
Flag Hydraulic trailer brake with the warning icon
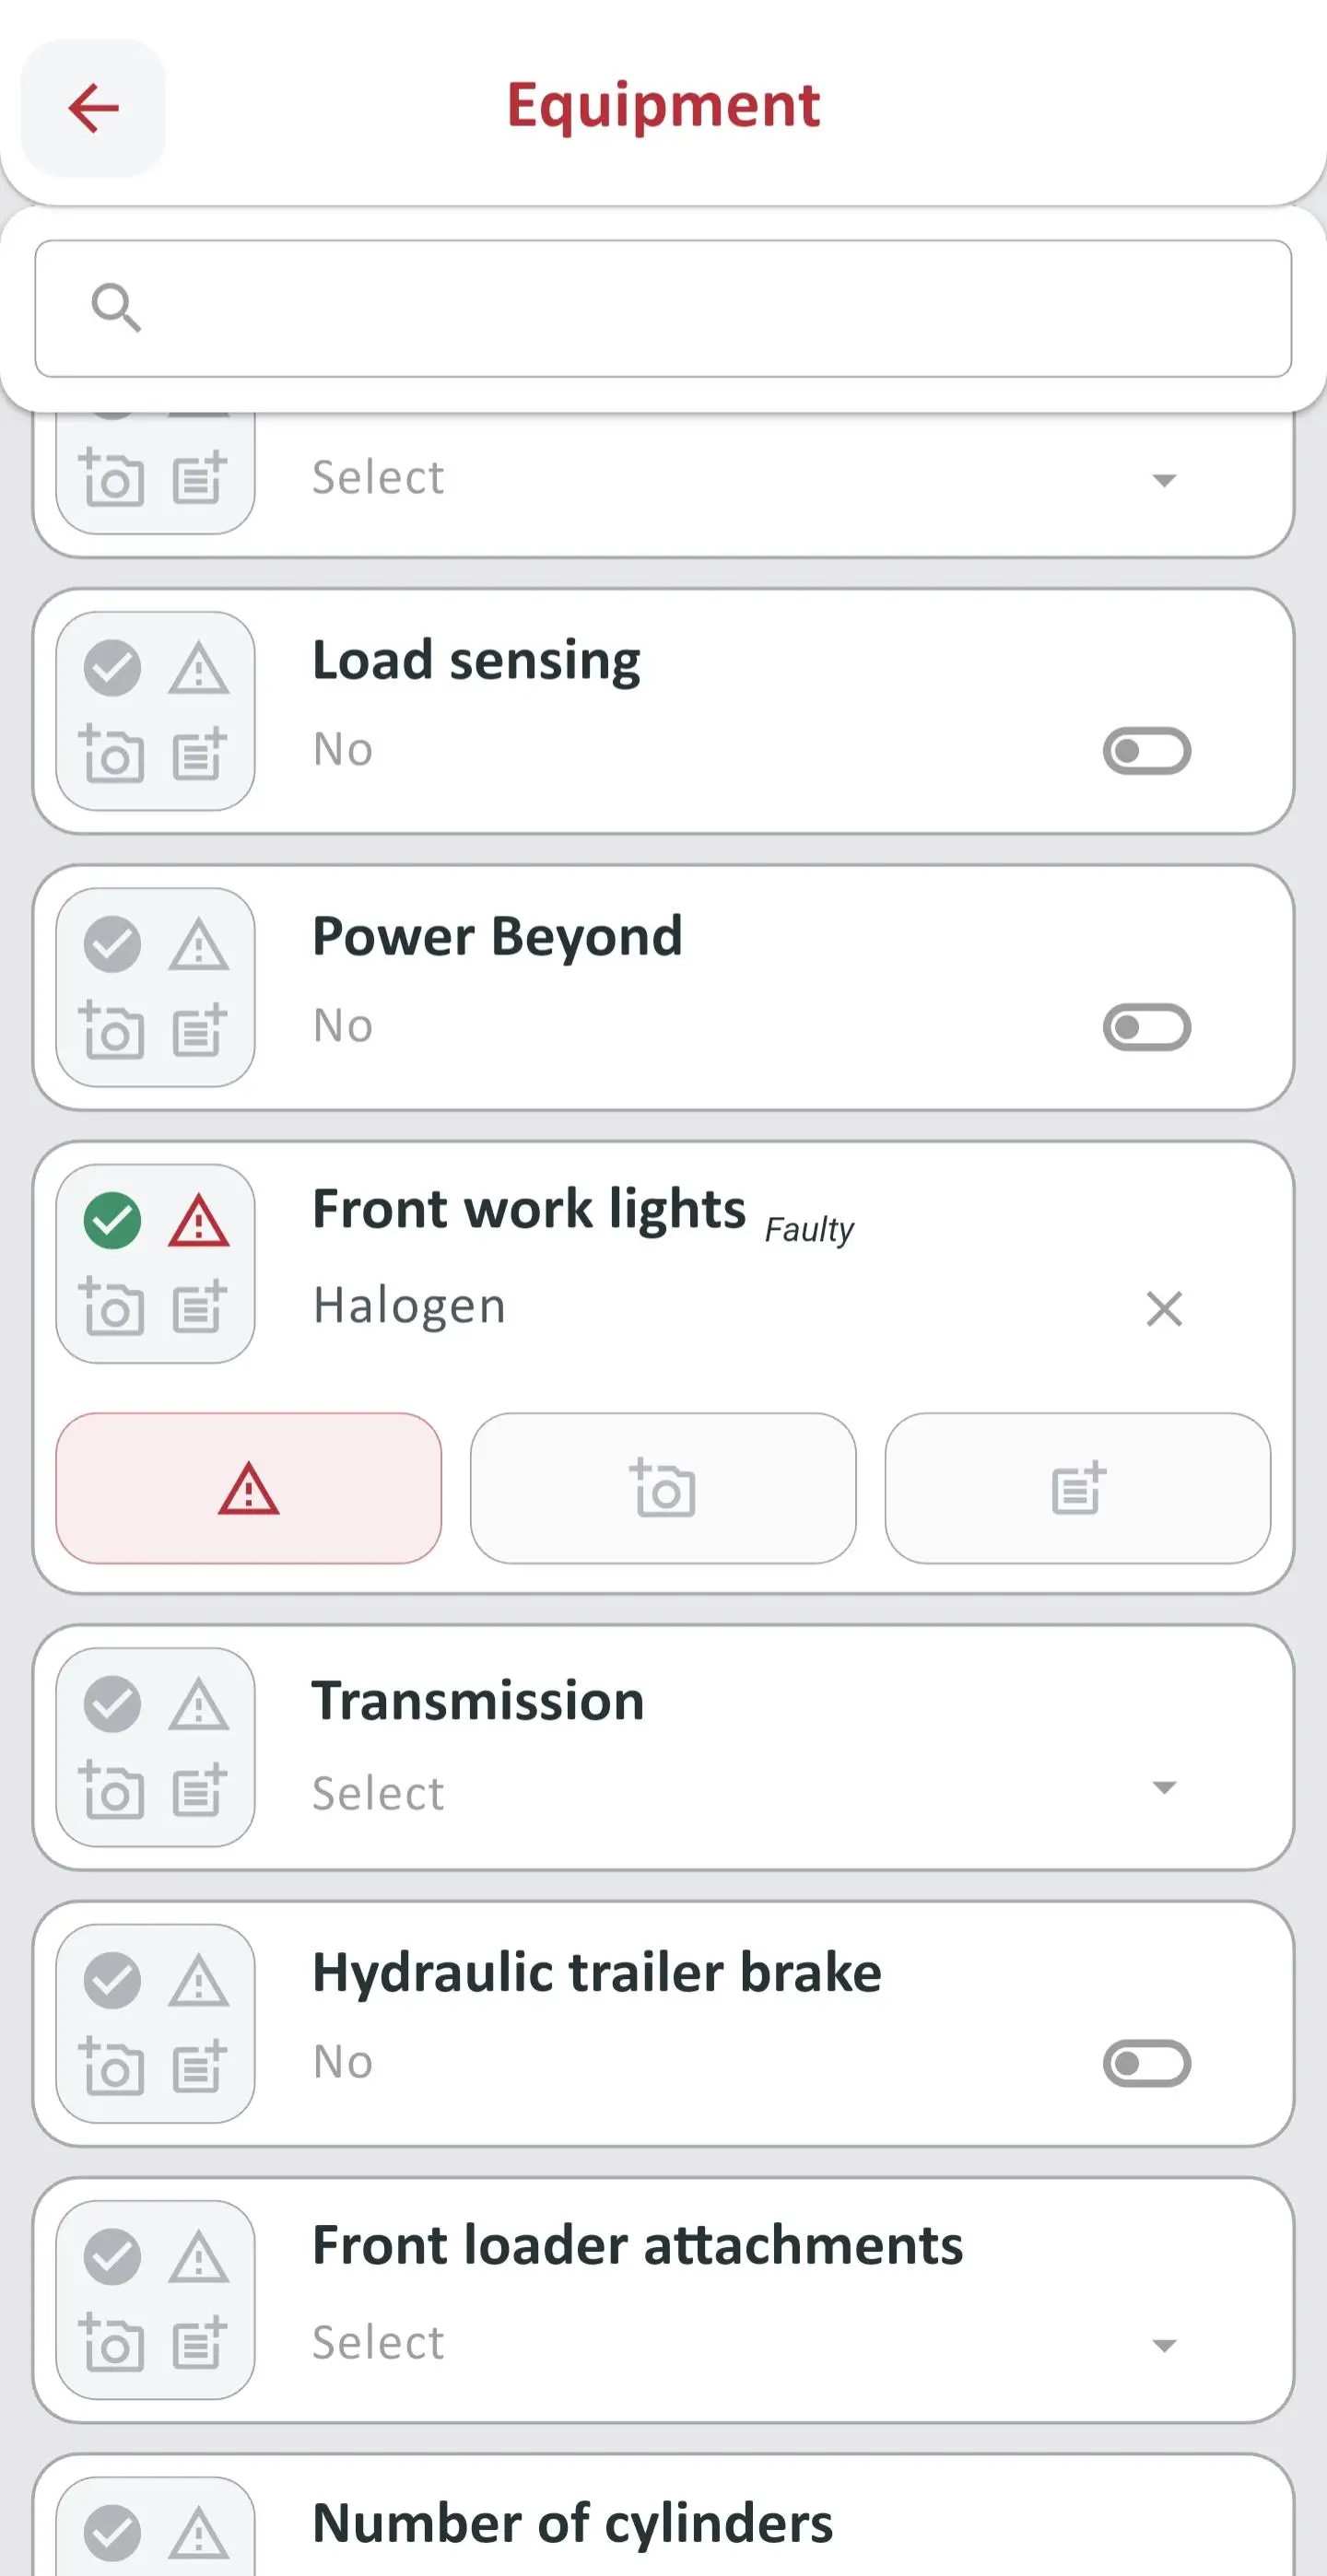coord(199,1981)
